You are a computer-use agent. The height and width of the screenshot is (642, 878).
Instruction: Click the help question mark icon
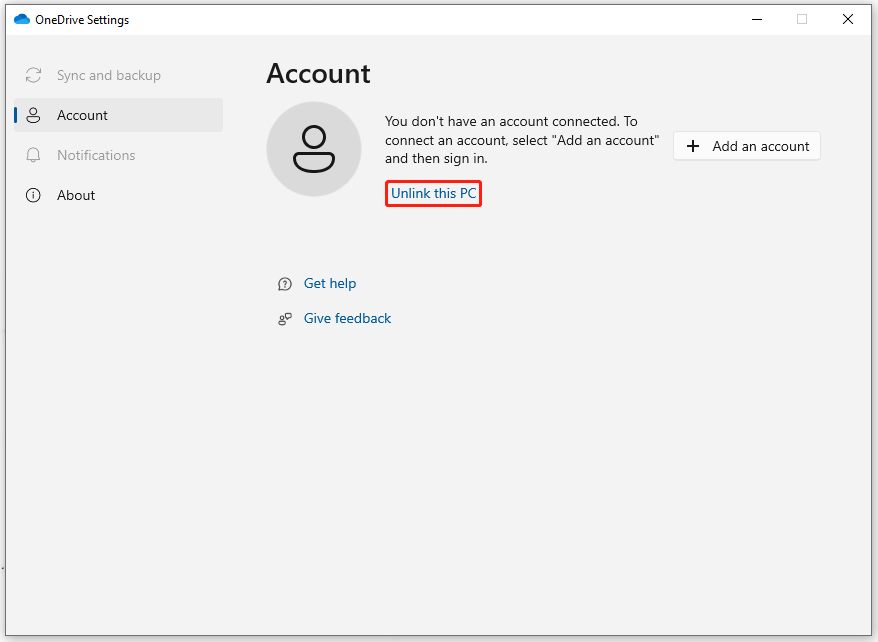pos(285,284)
